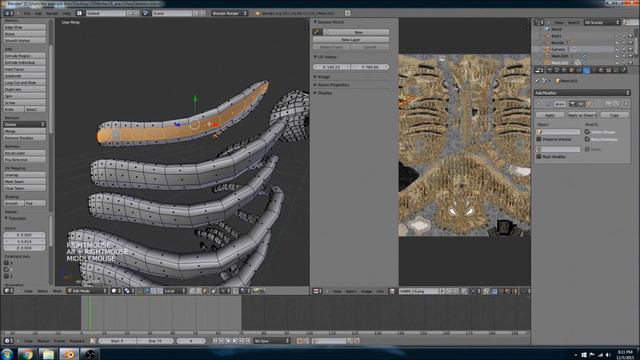
Task: Toggle Camera visibility eye in outliner
Action: point(617,49)
